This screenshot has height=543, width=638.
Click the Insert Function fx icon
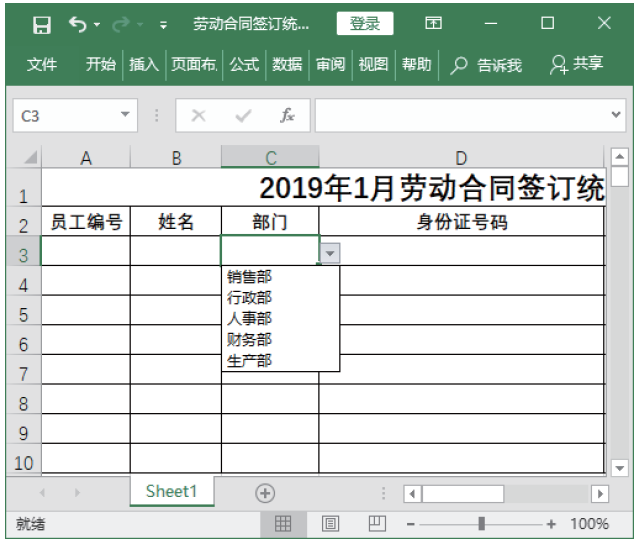coord(287,115)
